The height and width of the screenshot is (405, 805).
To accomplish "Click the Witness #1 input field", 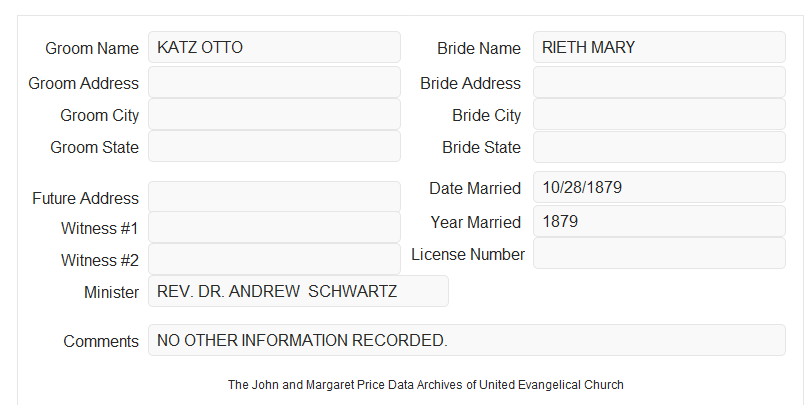I will point(274,227).
